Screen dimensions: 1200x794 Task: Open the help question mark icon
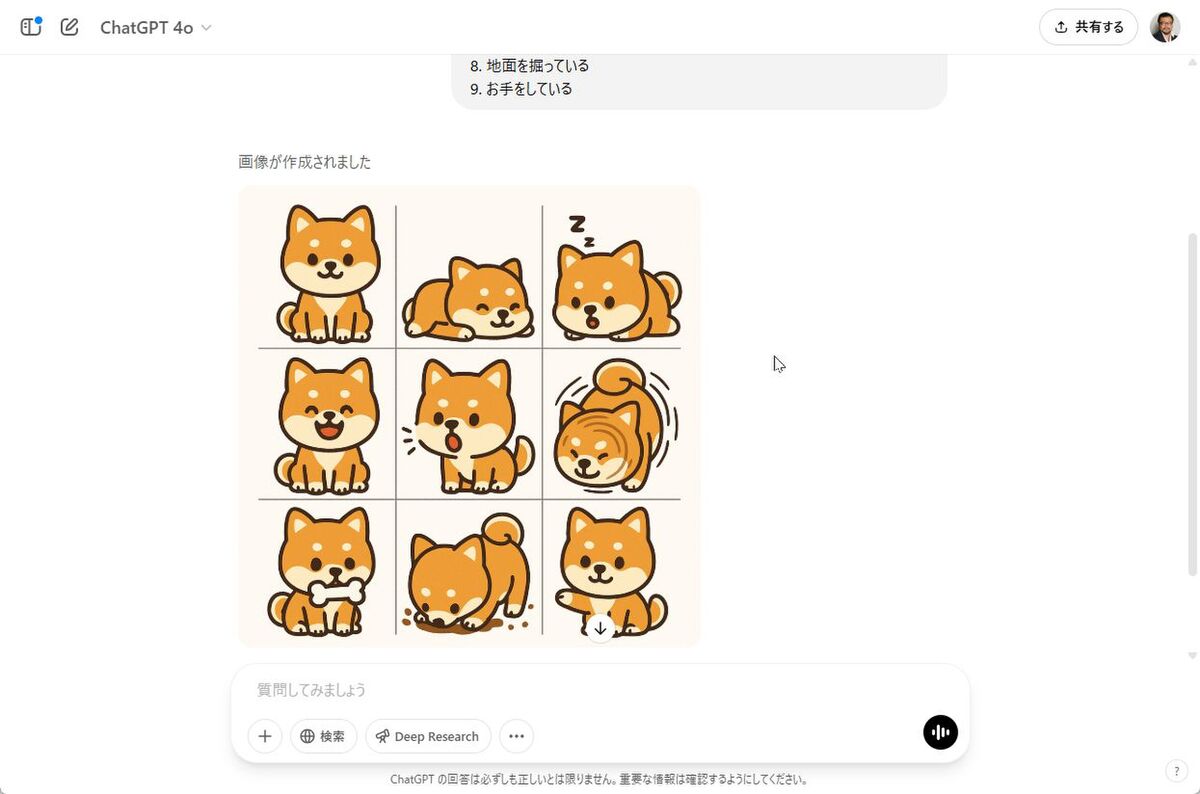point(1176,771)
